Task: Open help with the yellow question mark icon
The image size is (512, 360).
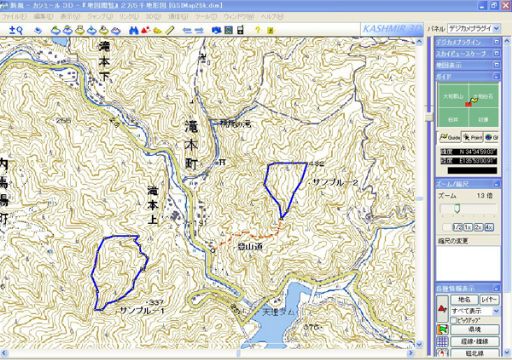Action: click(x=257, y=30)
